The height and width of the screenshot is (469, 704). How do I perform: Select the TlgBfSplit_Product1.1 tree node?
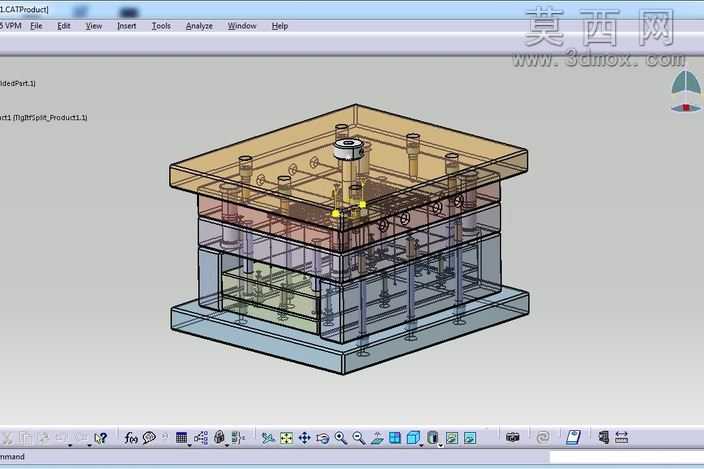[44, 118]
